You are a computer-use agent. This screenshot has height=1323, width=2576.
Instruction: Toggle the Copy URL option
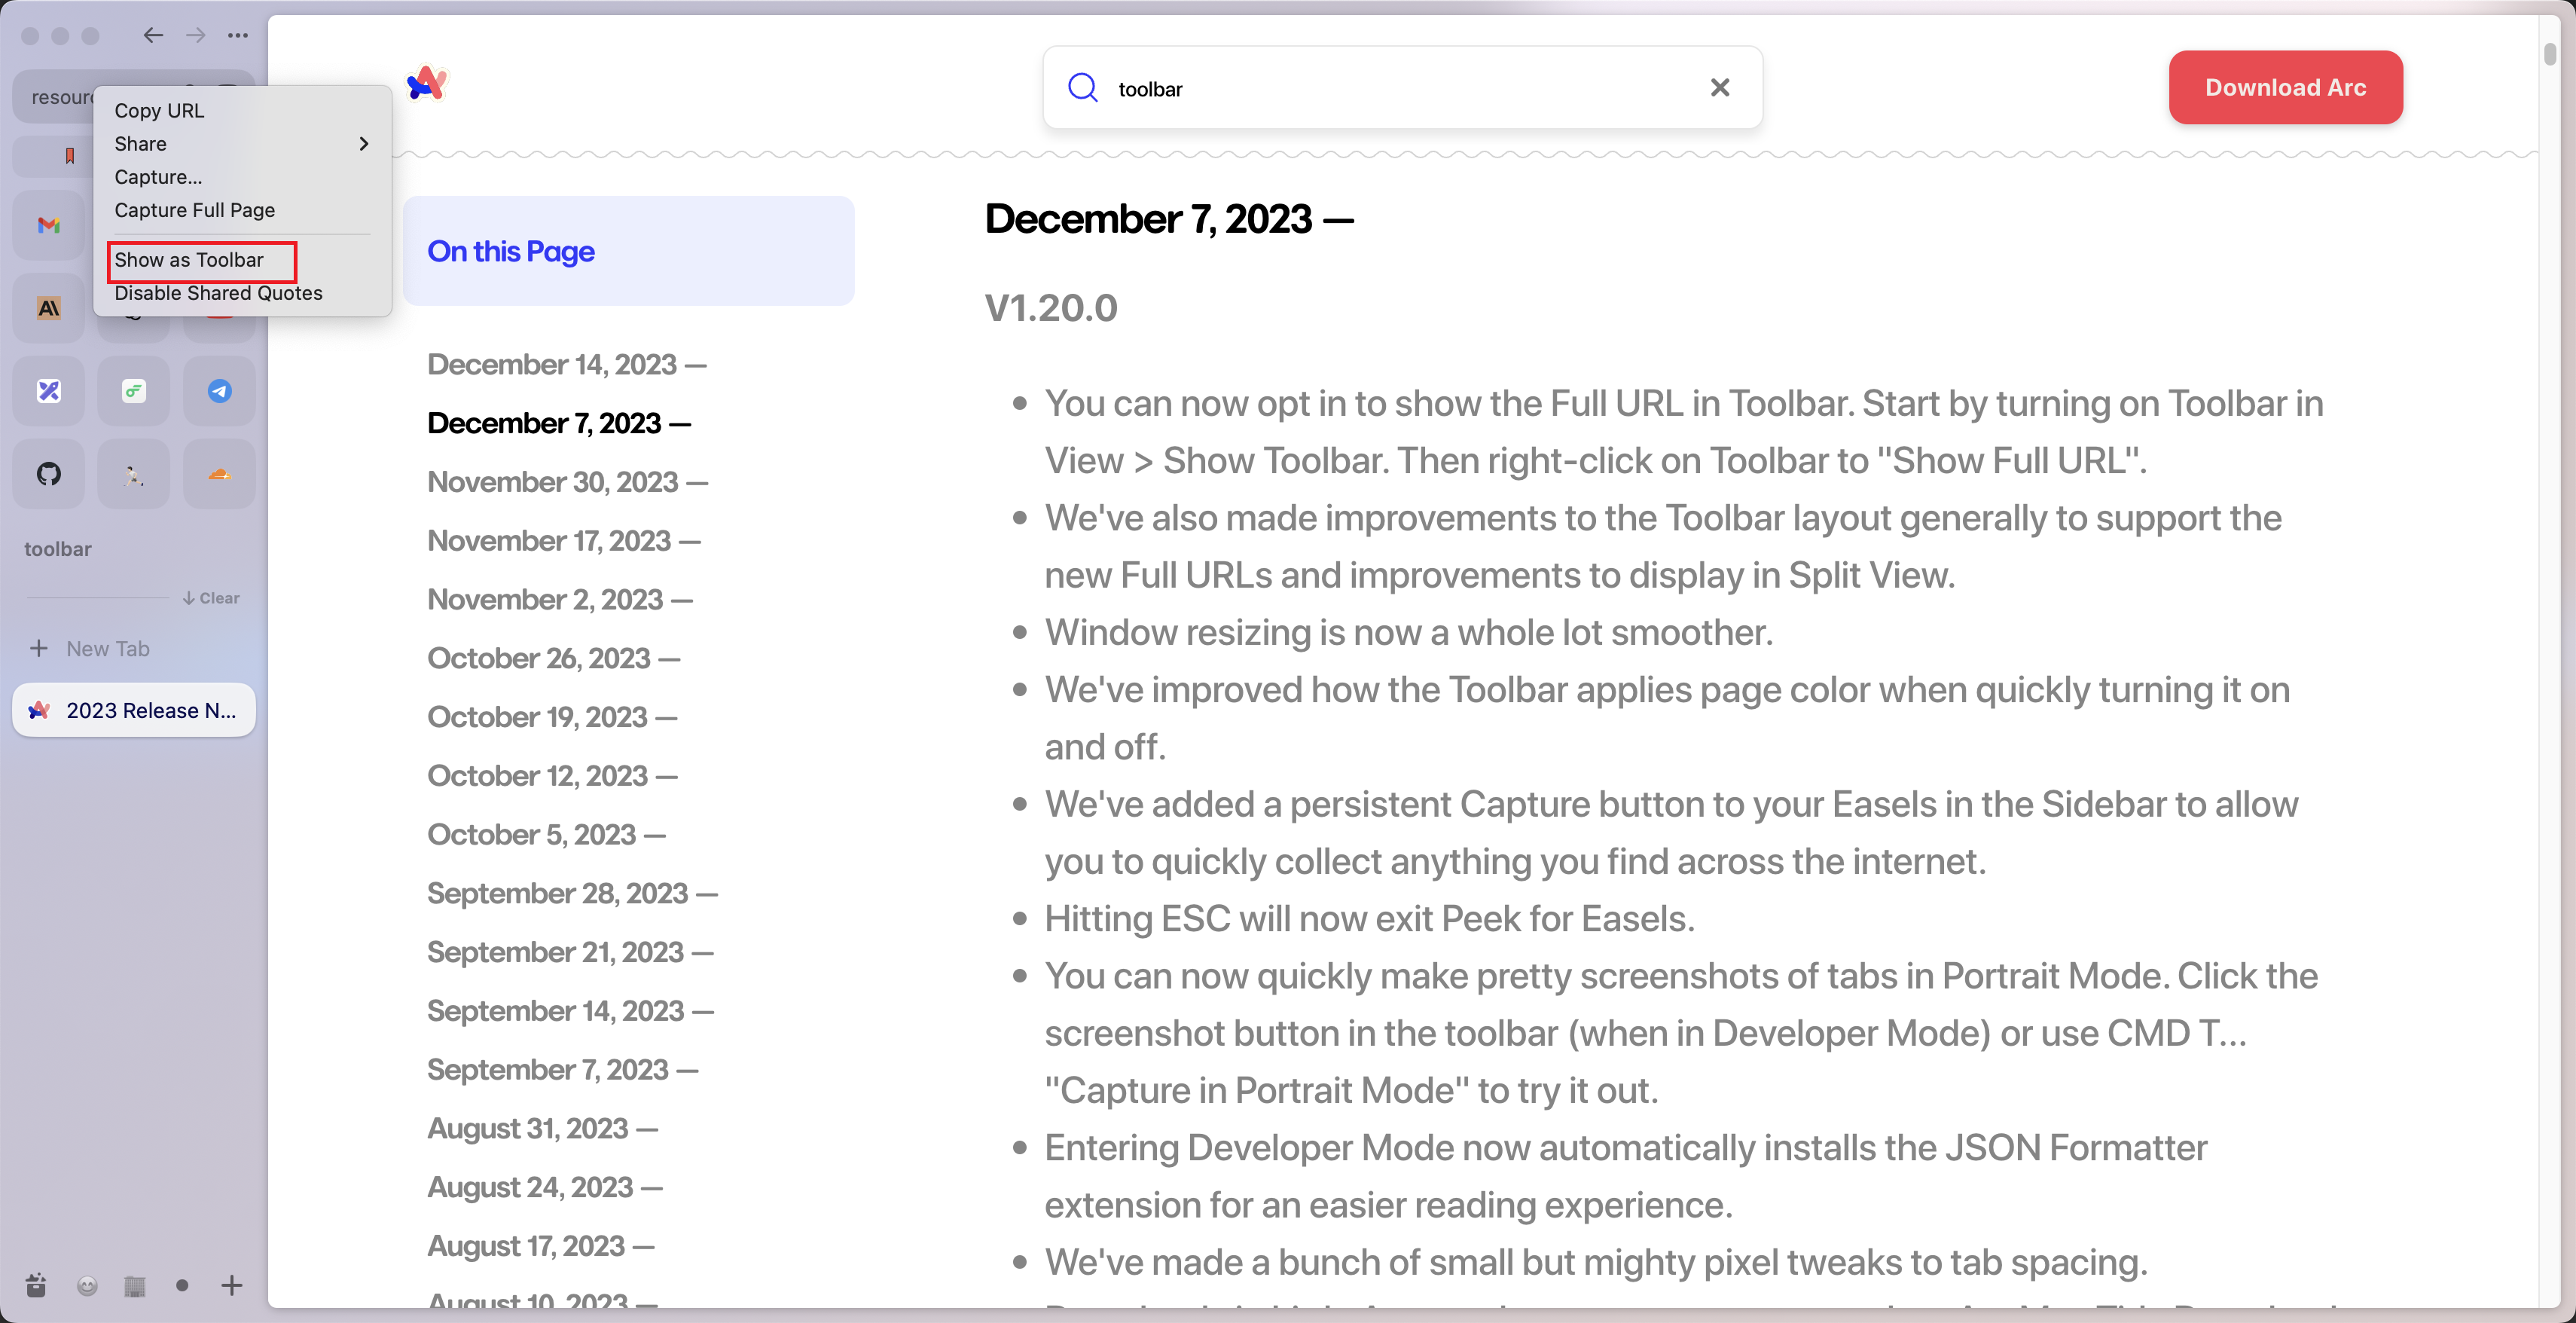pos(159,110)
